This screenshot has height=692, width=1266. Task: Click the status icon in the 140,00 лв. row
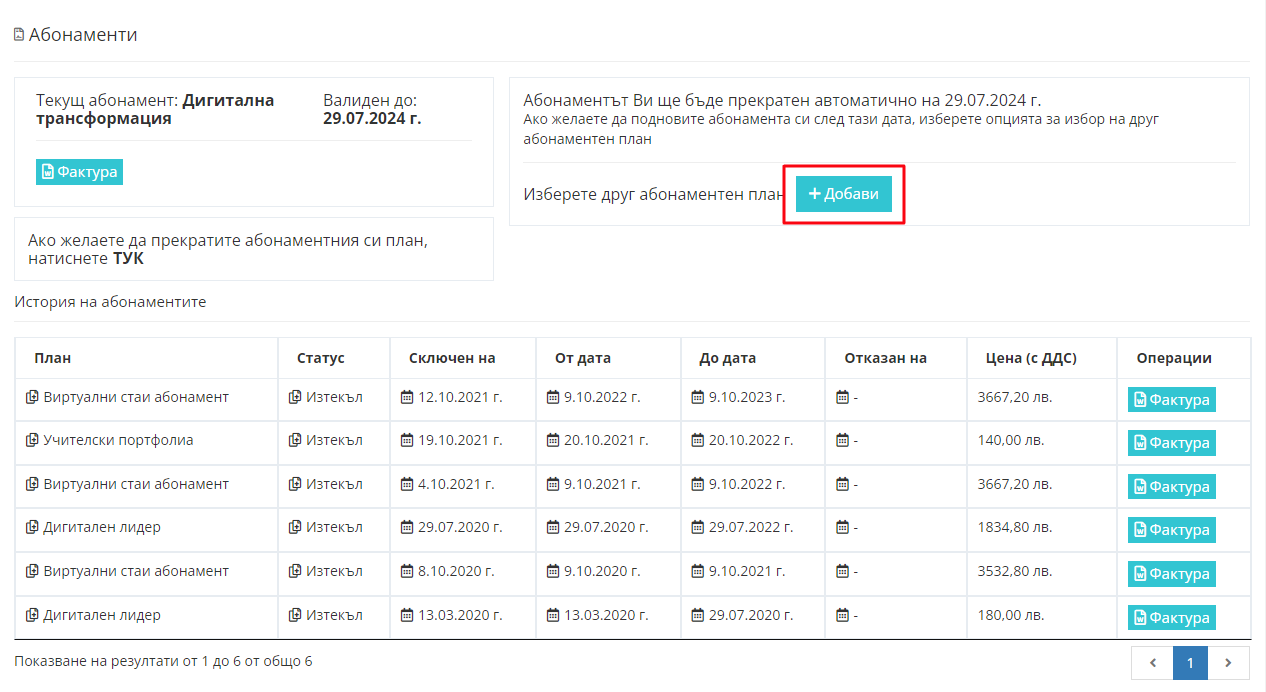(x=295, y=440)
